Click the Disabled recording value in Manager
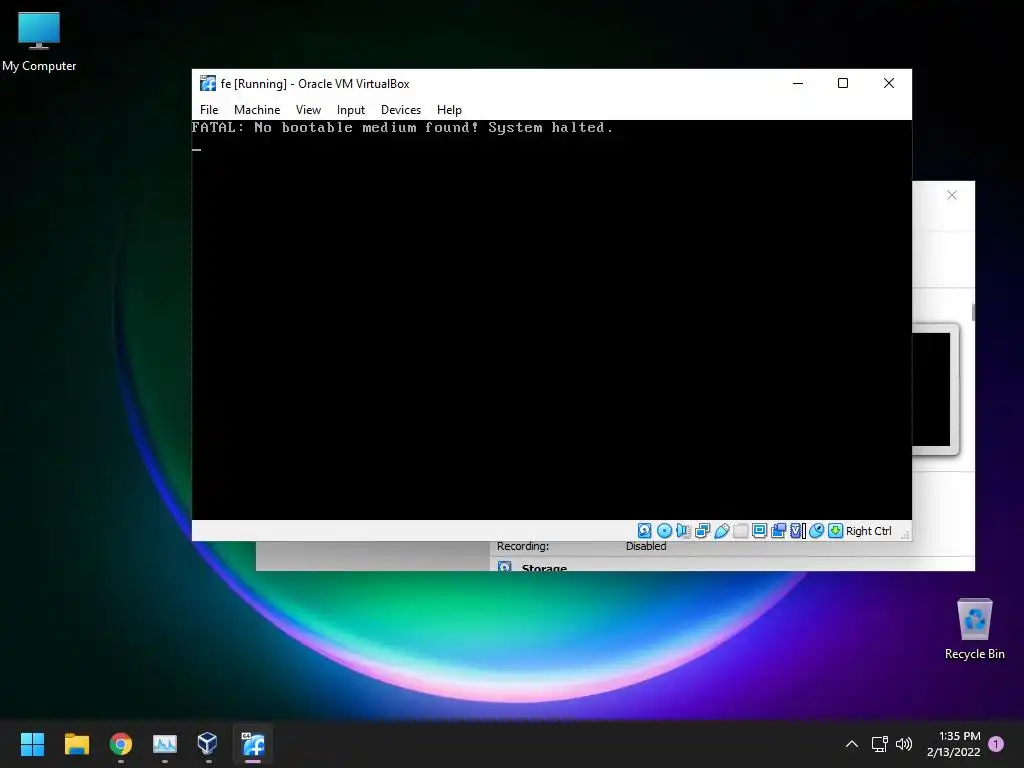 646,546
